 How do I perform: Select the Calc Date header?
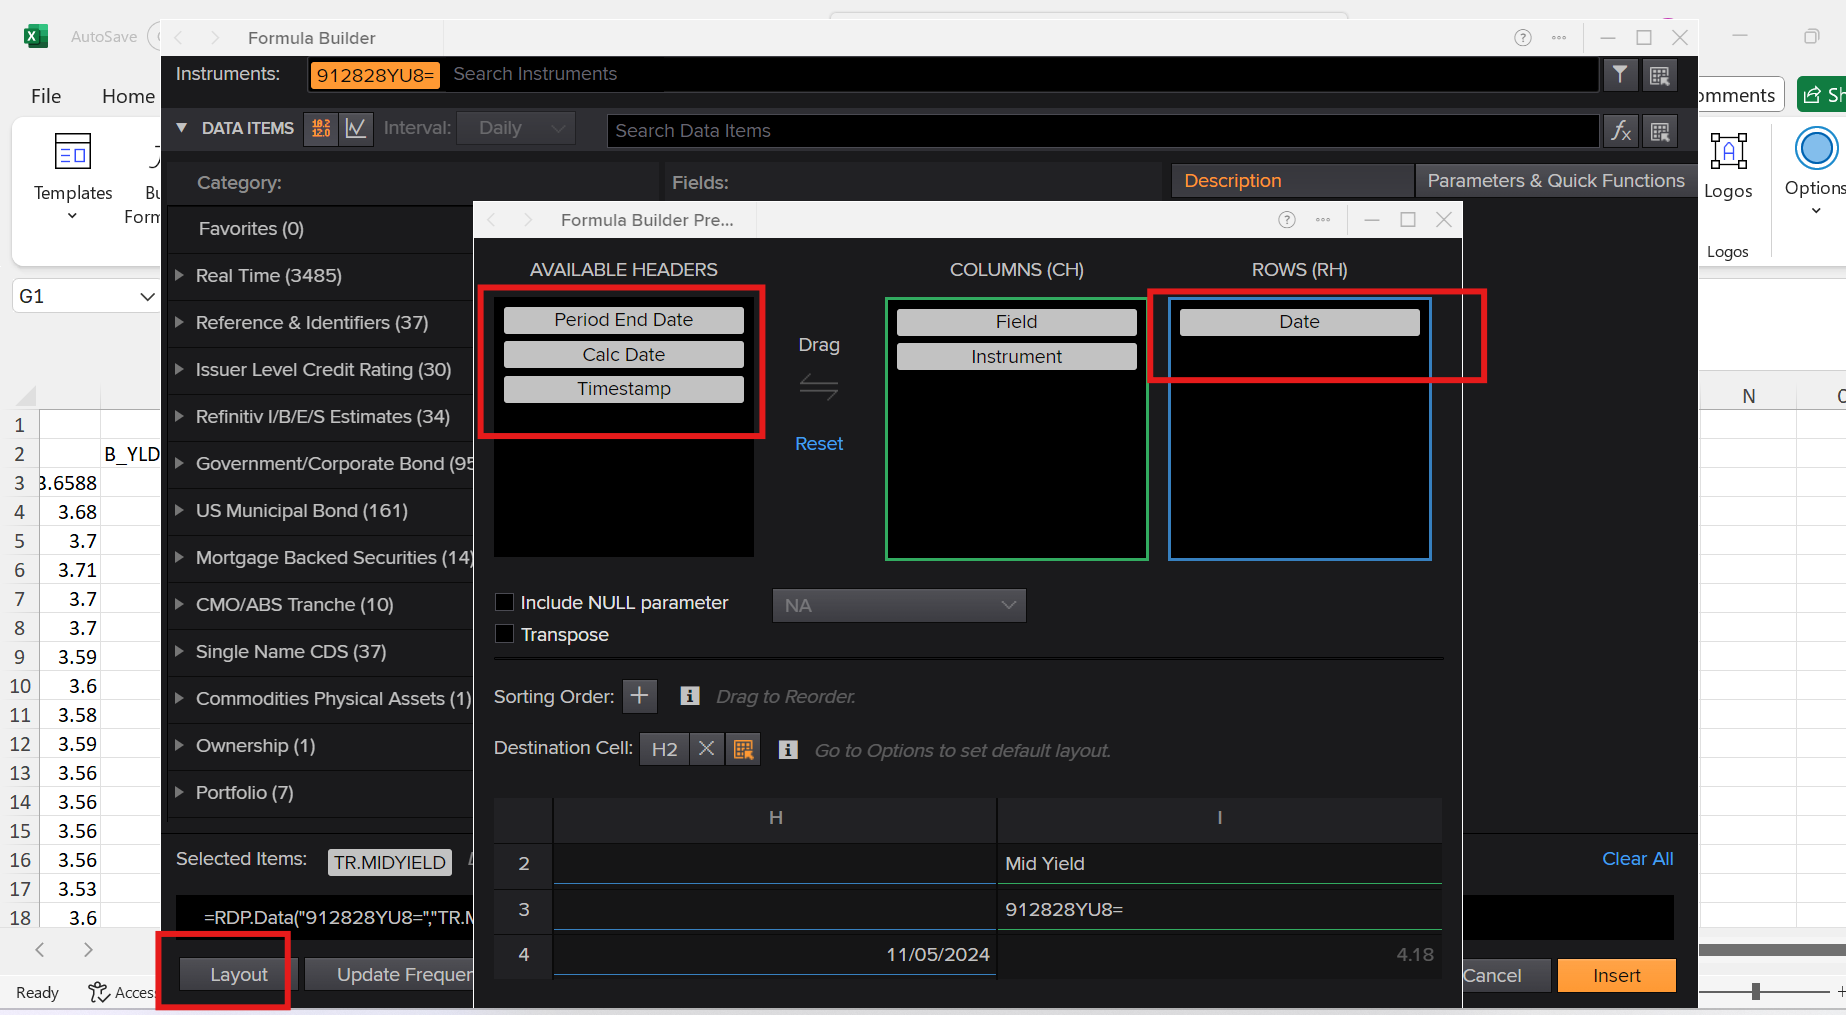click(624, 355)
